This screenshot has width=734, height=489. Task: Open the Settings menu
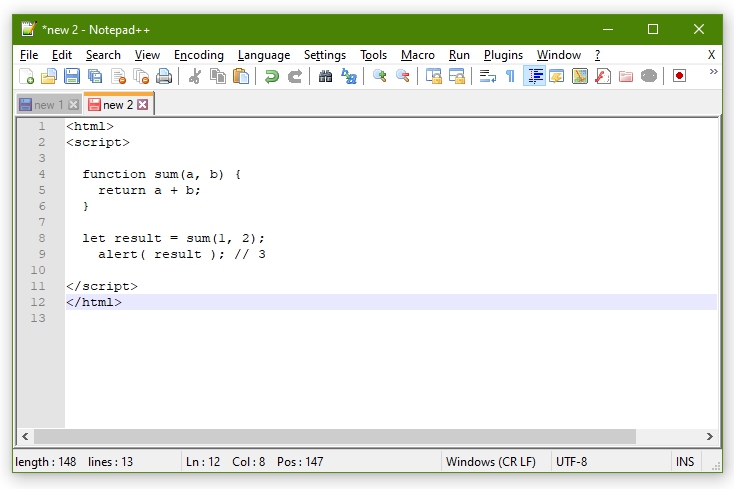(325, 55)
